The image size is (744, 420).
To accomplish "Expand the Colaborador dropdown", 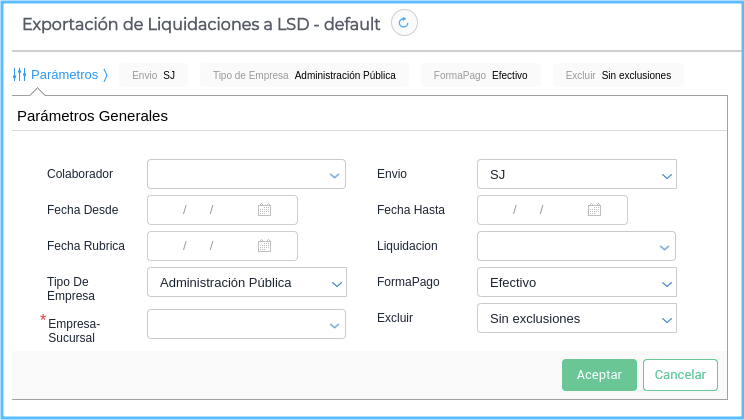I will point(246,174).
